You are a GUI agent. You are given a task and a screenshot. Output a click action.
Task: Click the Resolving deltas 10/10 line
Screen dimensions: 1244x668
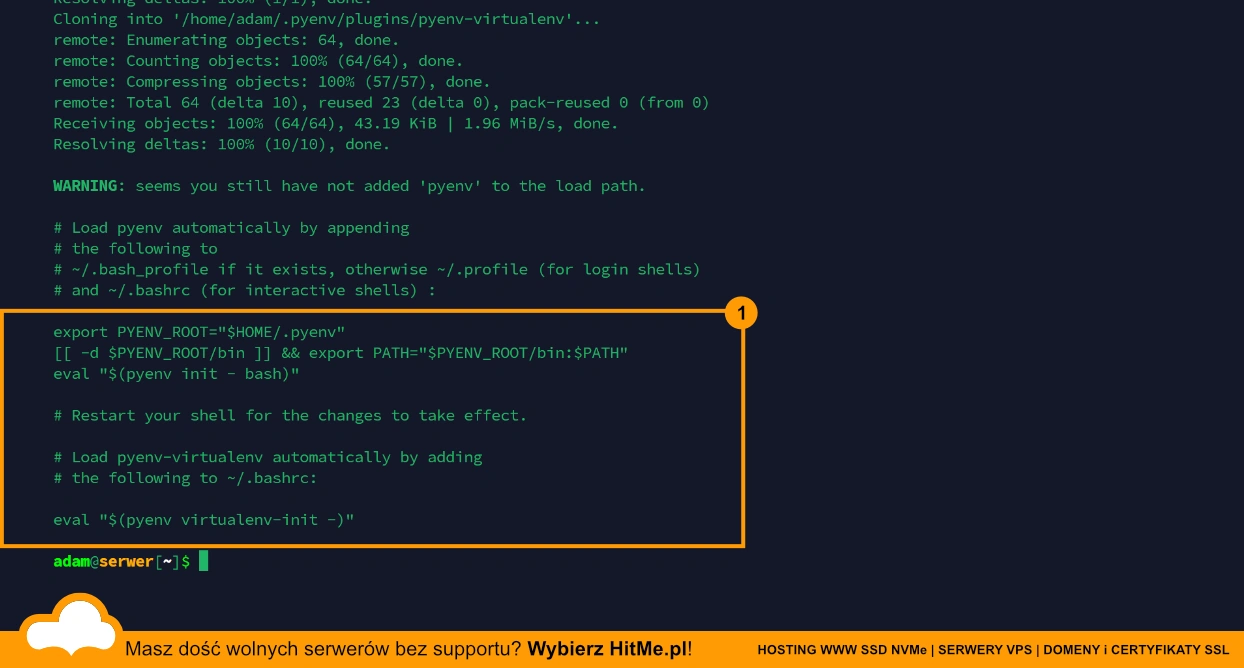pyautogui.click(x=221, y=145)
